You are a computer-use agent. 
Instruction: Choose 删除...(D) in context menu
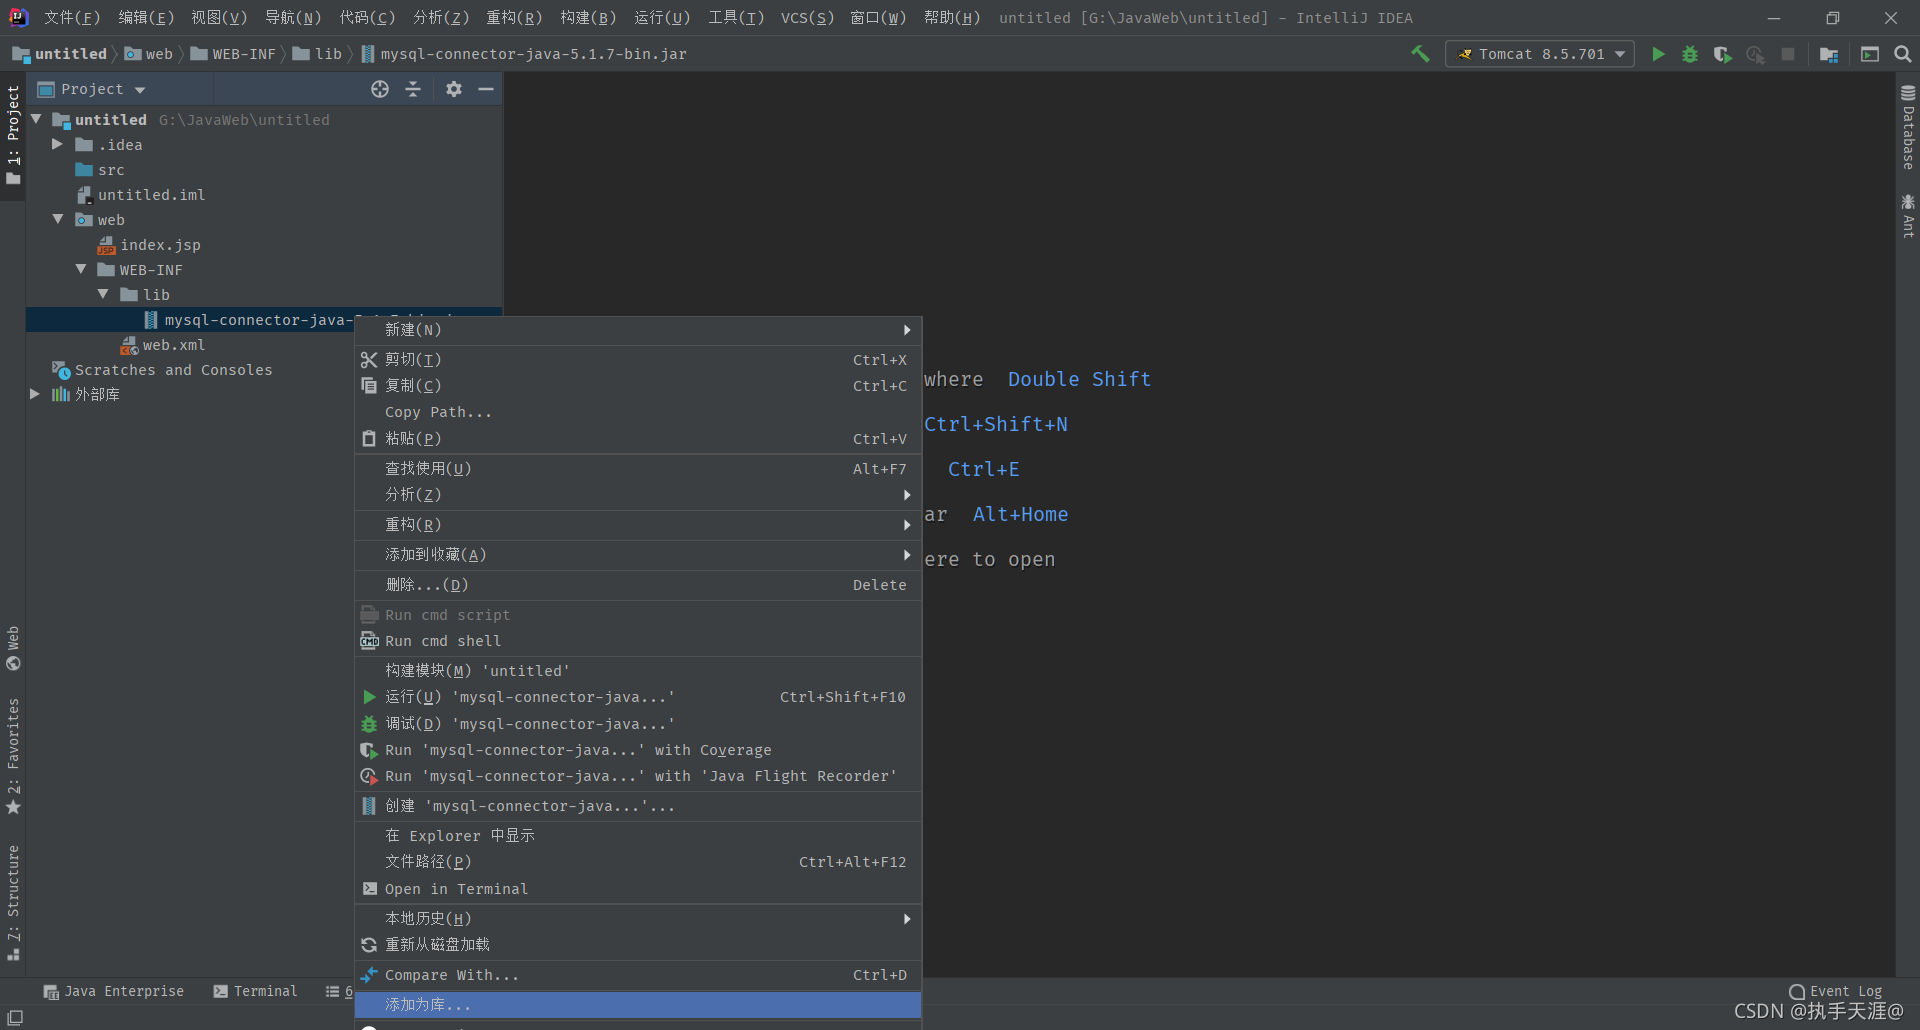pyautogui.click(x=638, y=585)
